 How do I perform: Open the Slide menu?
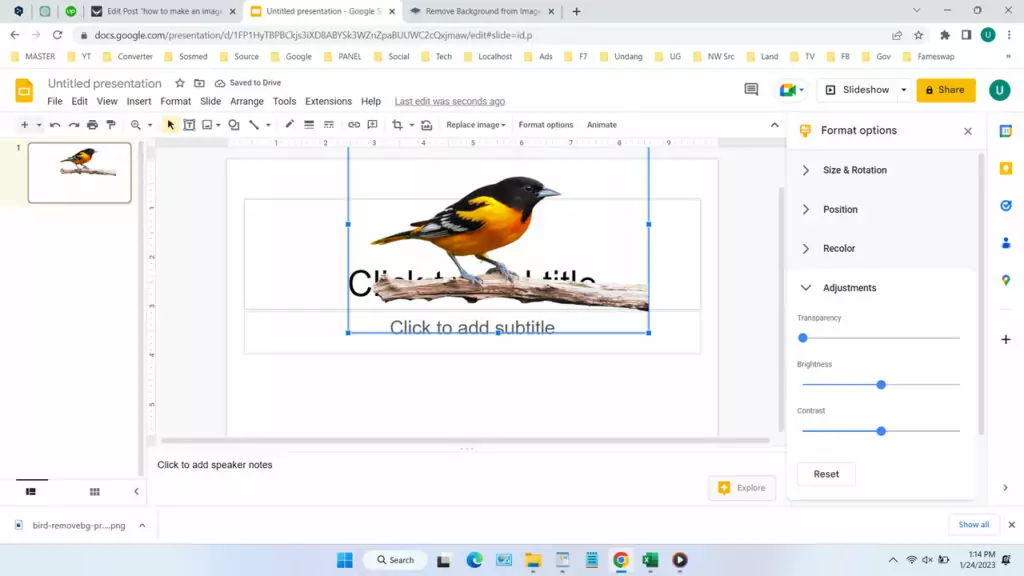[x=210, y=101]
